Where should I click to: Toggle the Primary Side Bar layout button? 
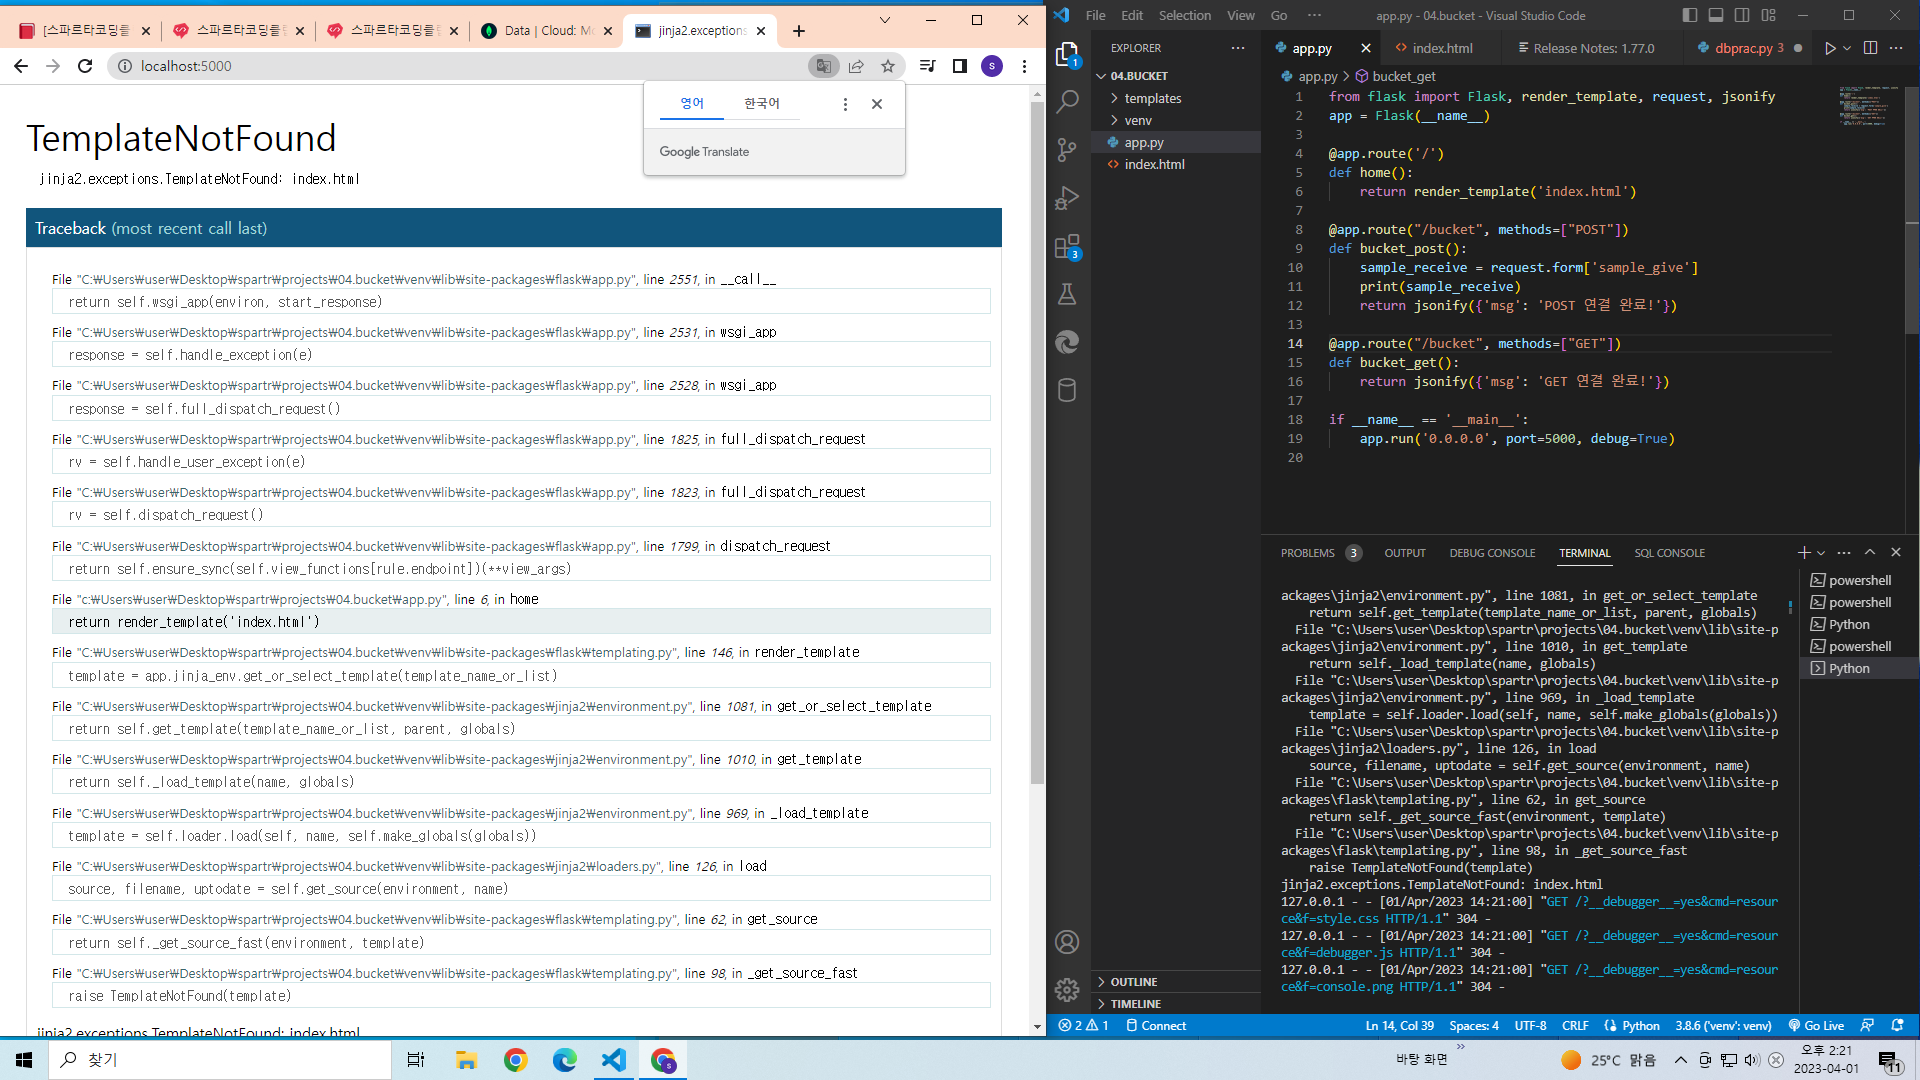tap(1690, 15)
